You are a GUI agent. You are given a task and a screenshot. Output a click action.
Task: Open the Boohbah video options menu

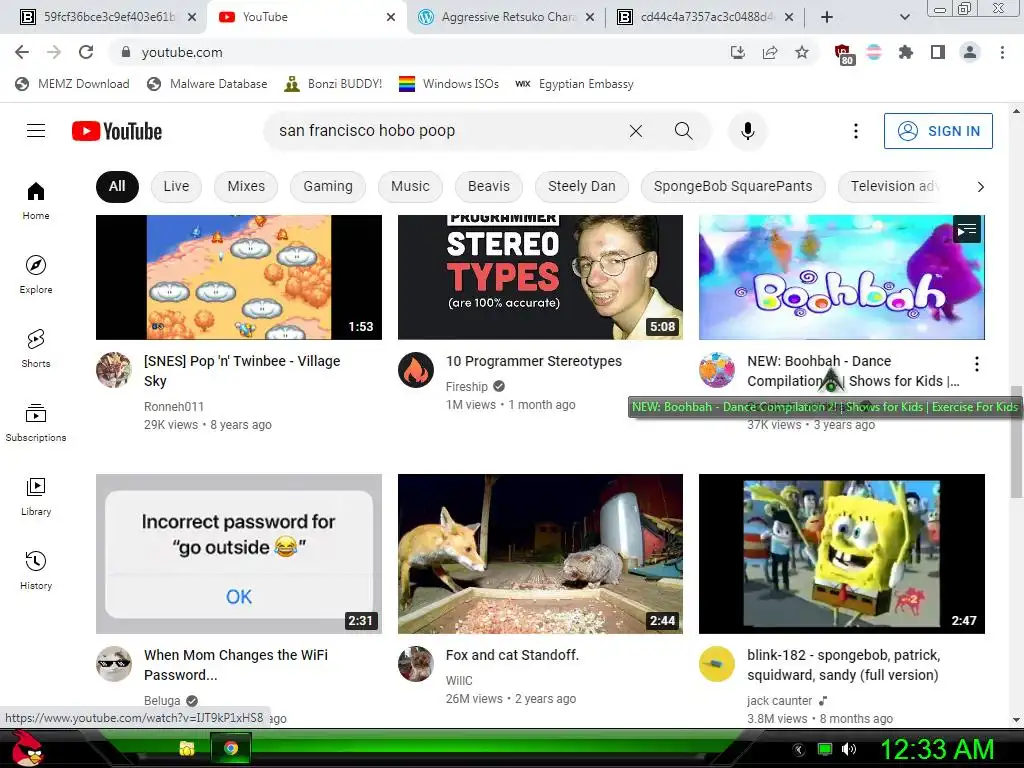click(976, 364)
